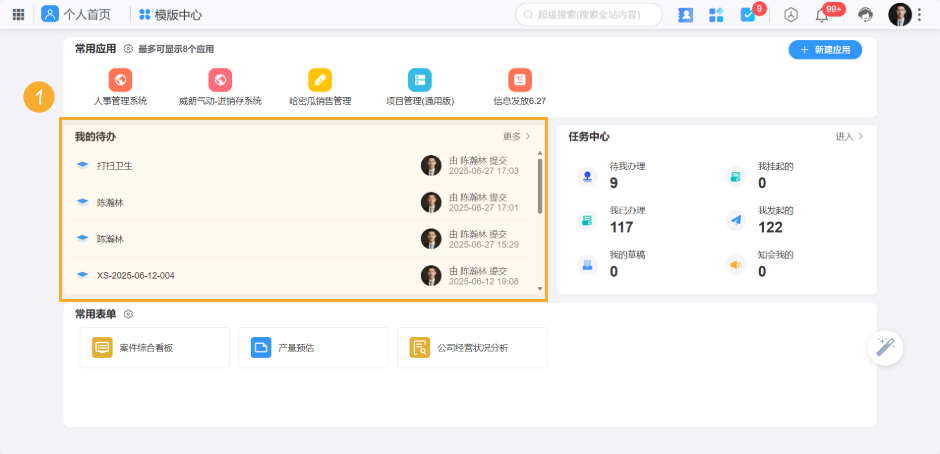Open the 陈瀚林 item submitted 17:01
The height and width of the screenshot is (454, 940).
(x=302, y=202)
